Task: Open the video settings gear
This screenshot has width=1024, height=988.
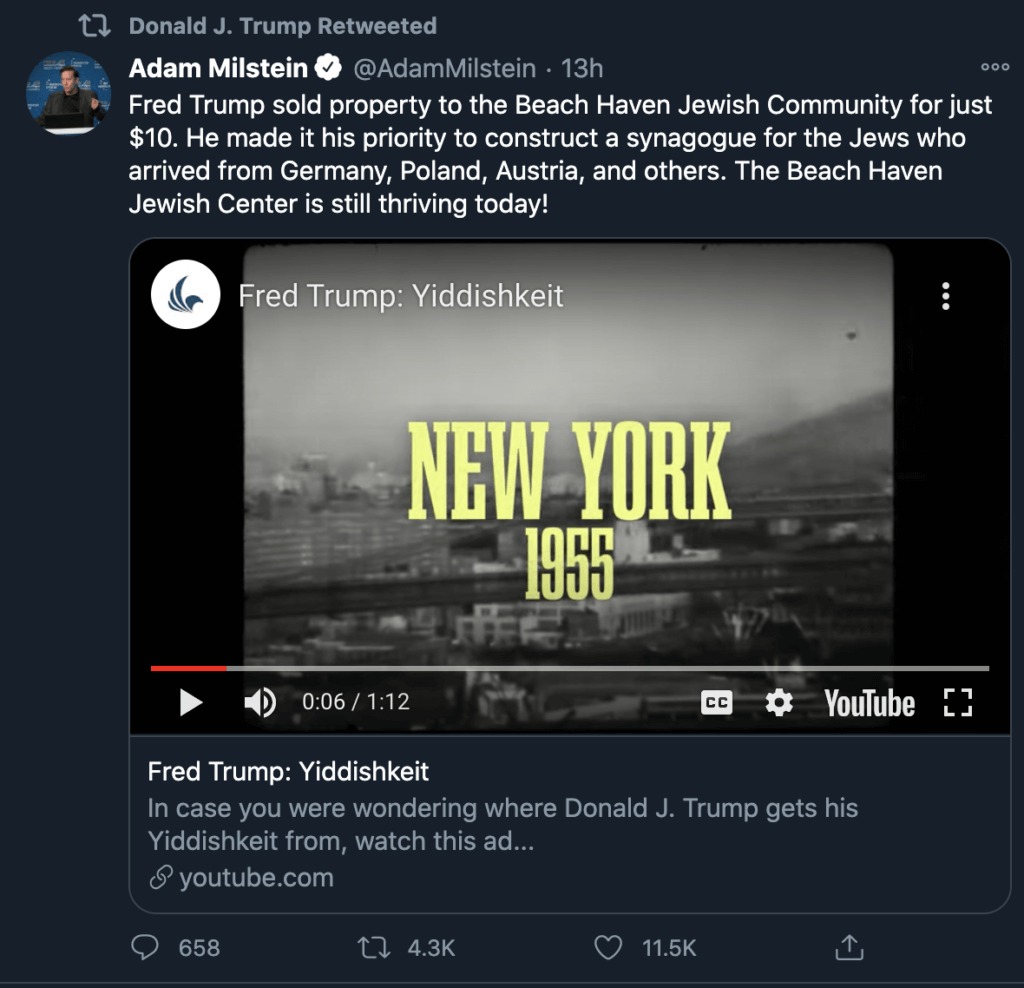Action: point(779,703)
